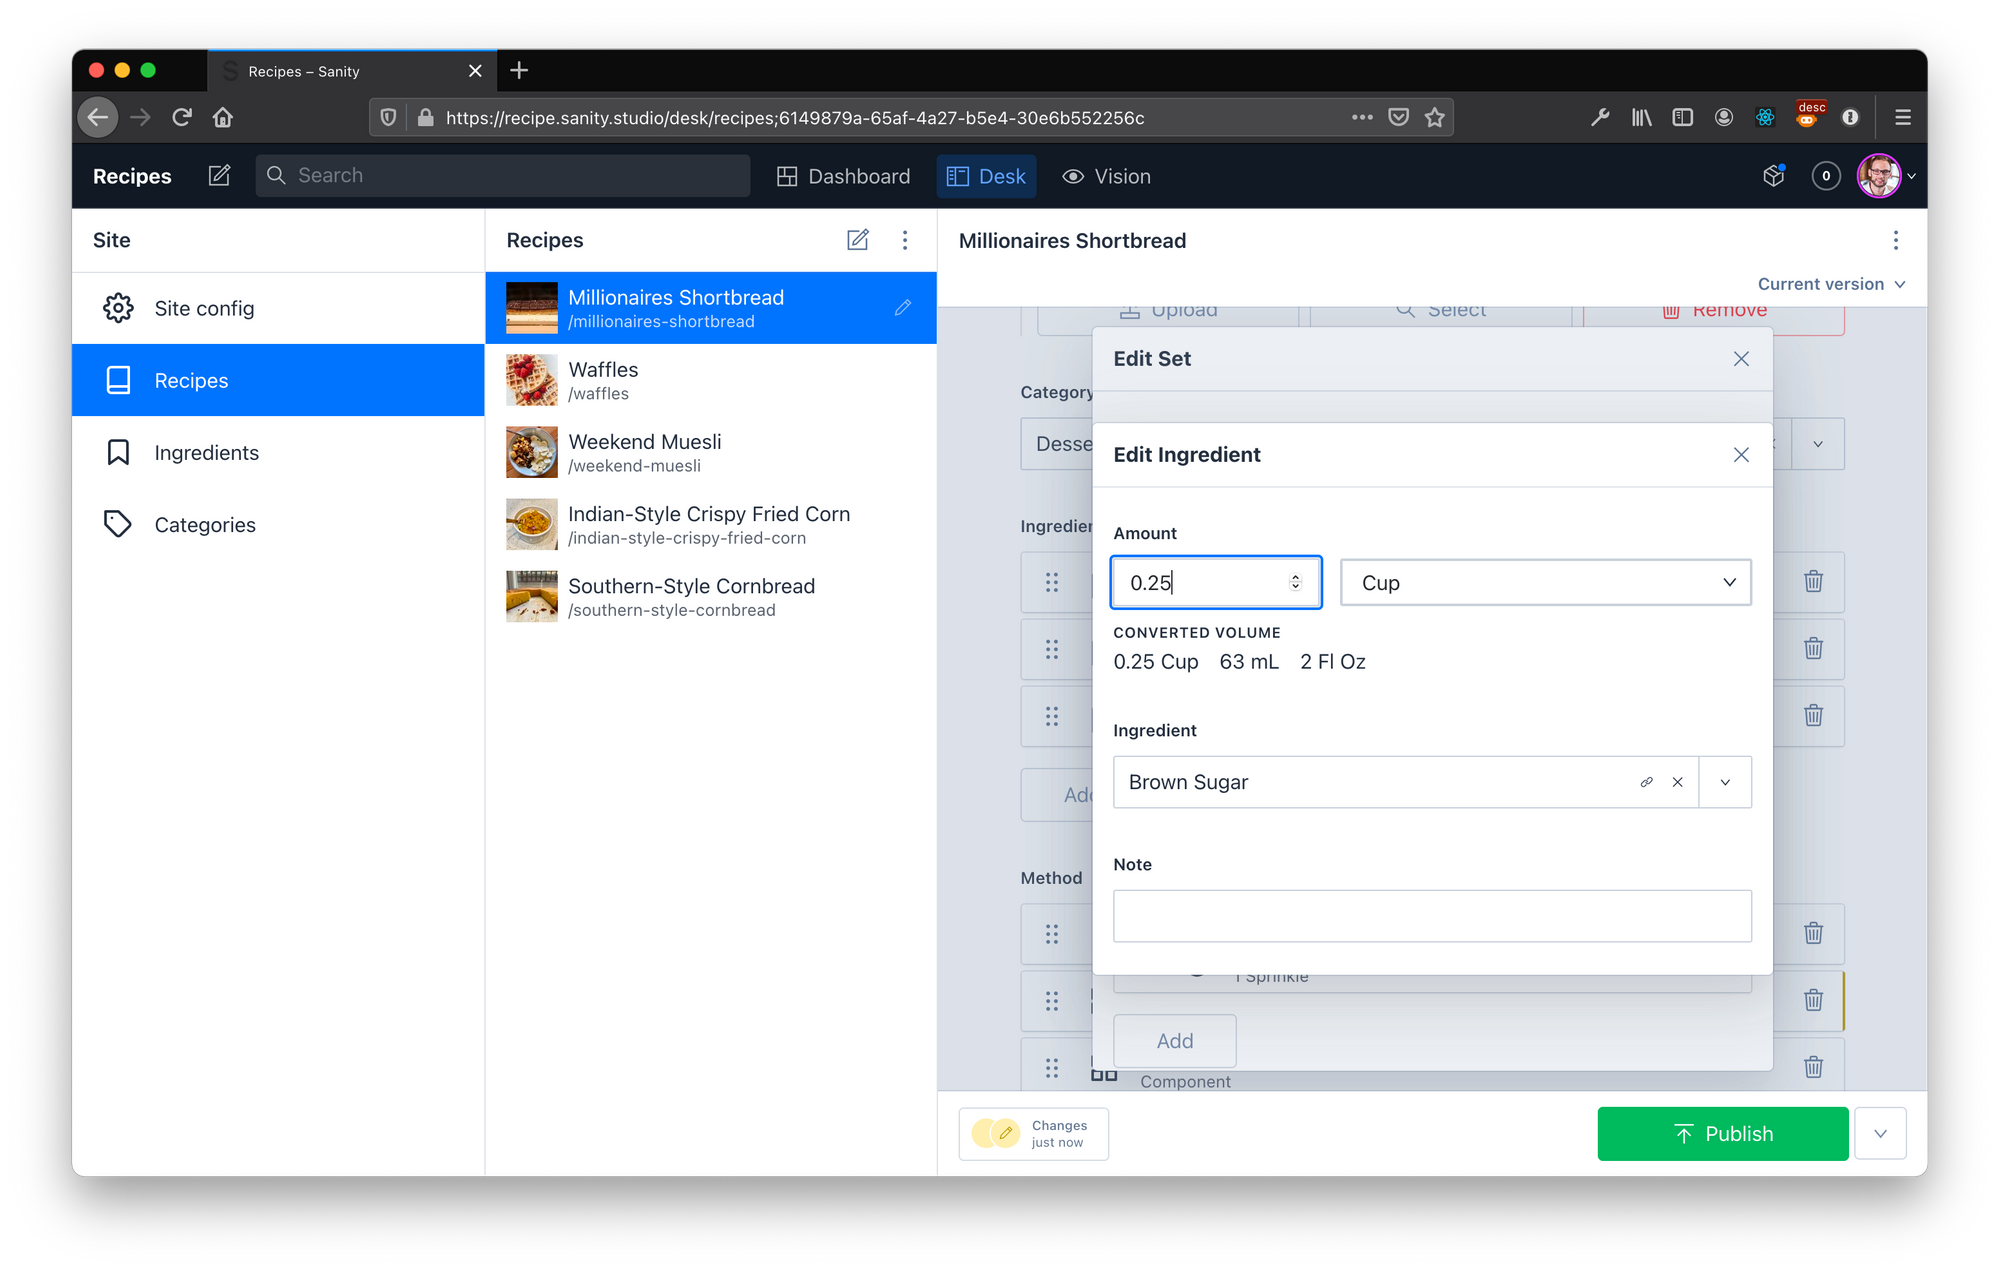The image size is (2000, 1272).
Task: Click the link icon in Brown Sugar field
Action: click(1646, 782)
